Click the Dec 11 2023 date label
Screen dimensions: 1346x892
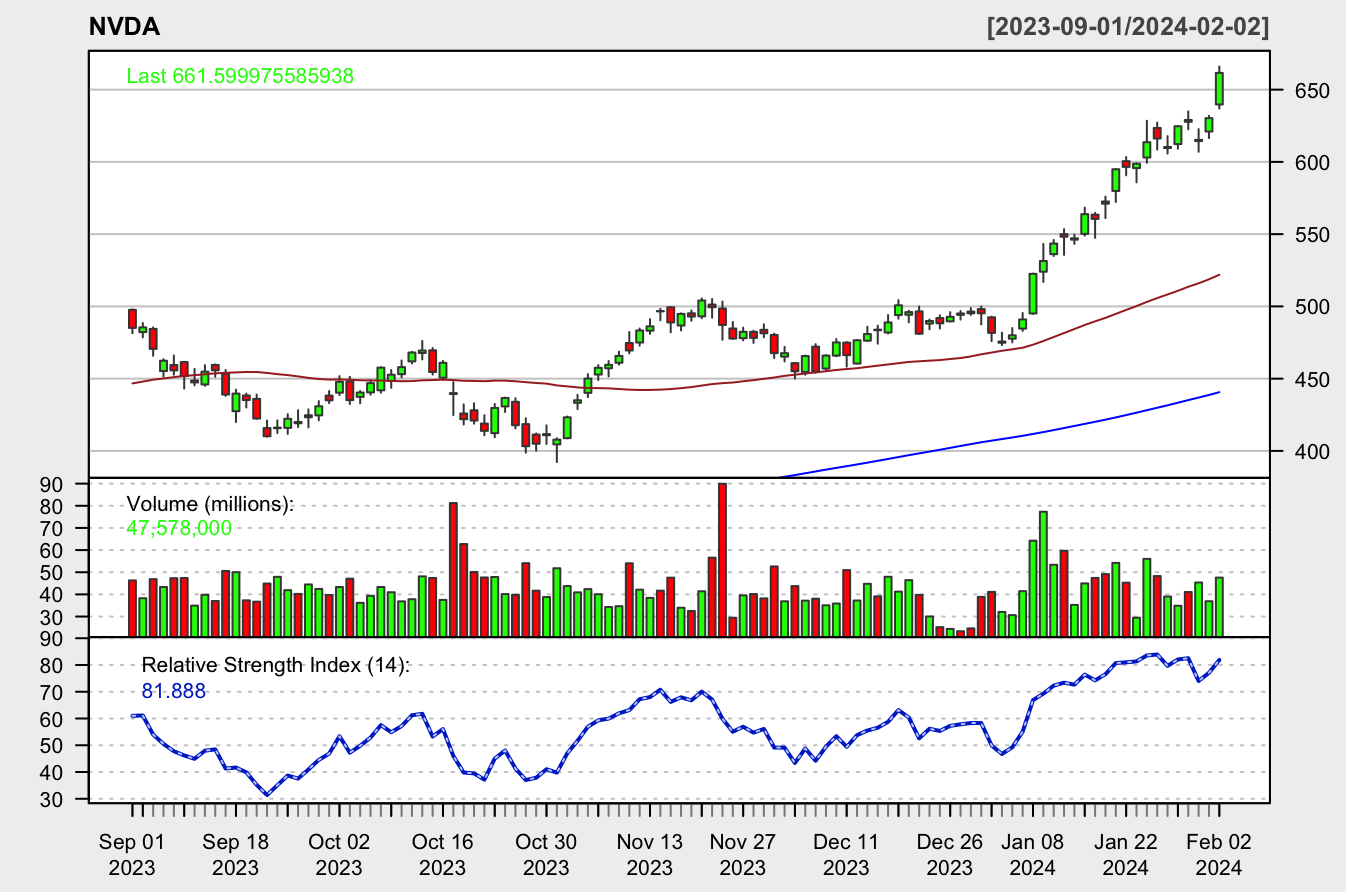(x=847, y=853)
